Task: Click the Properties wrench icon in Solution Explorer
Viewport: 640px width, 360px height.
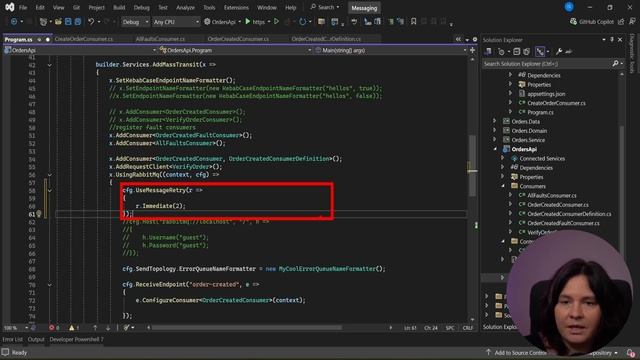Action: tap(559, 51)
